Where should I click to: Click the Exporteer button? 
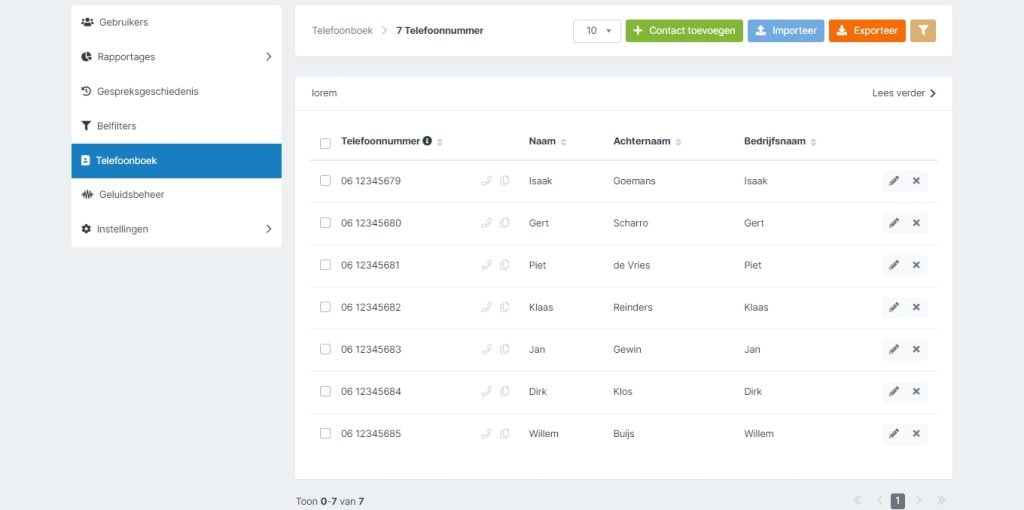pos(867,31)
